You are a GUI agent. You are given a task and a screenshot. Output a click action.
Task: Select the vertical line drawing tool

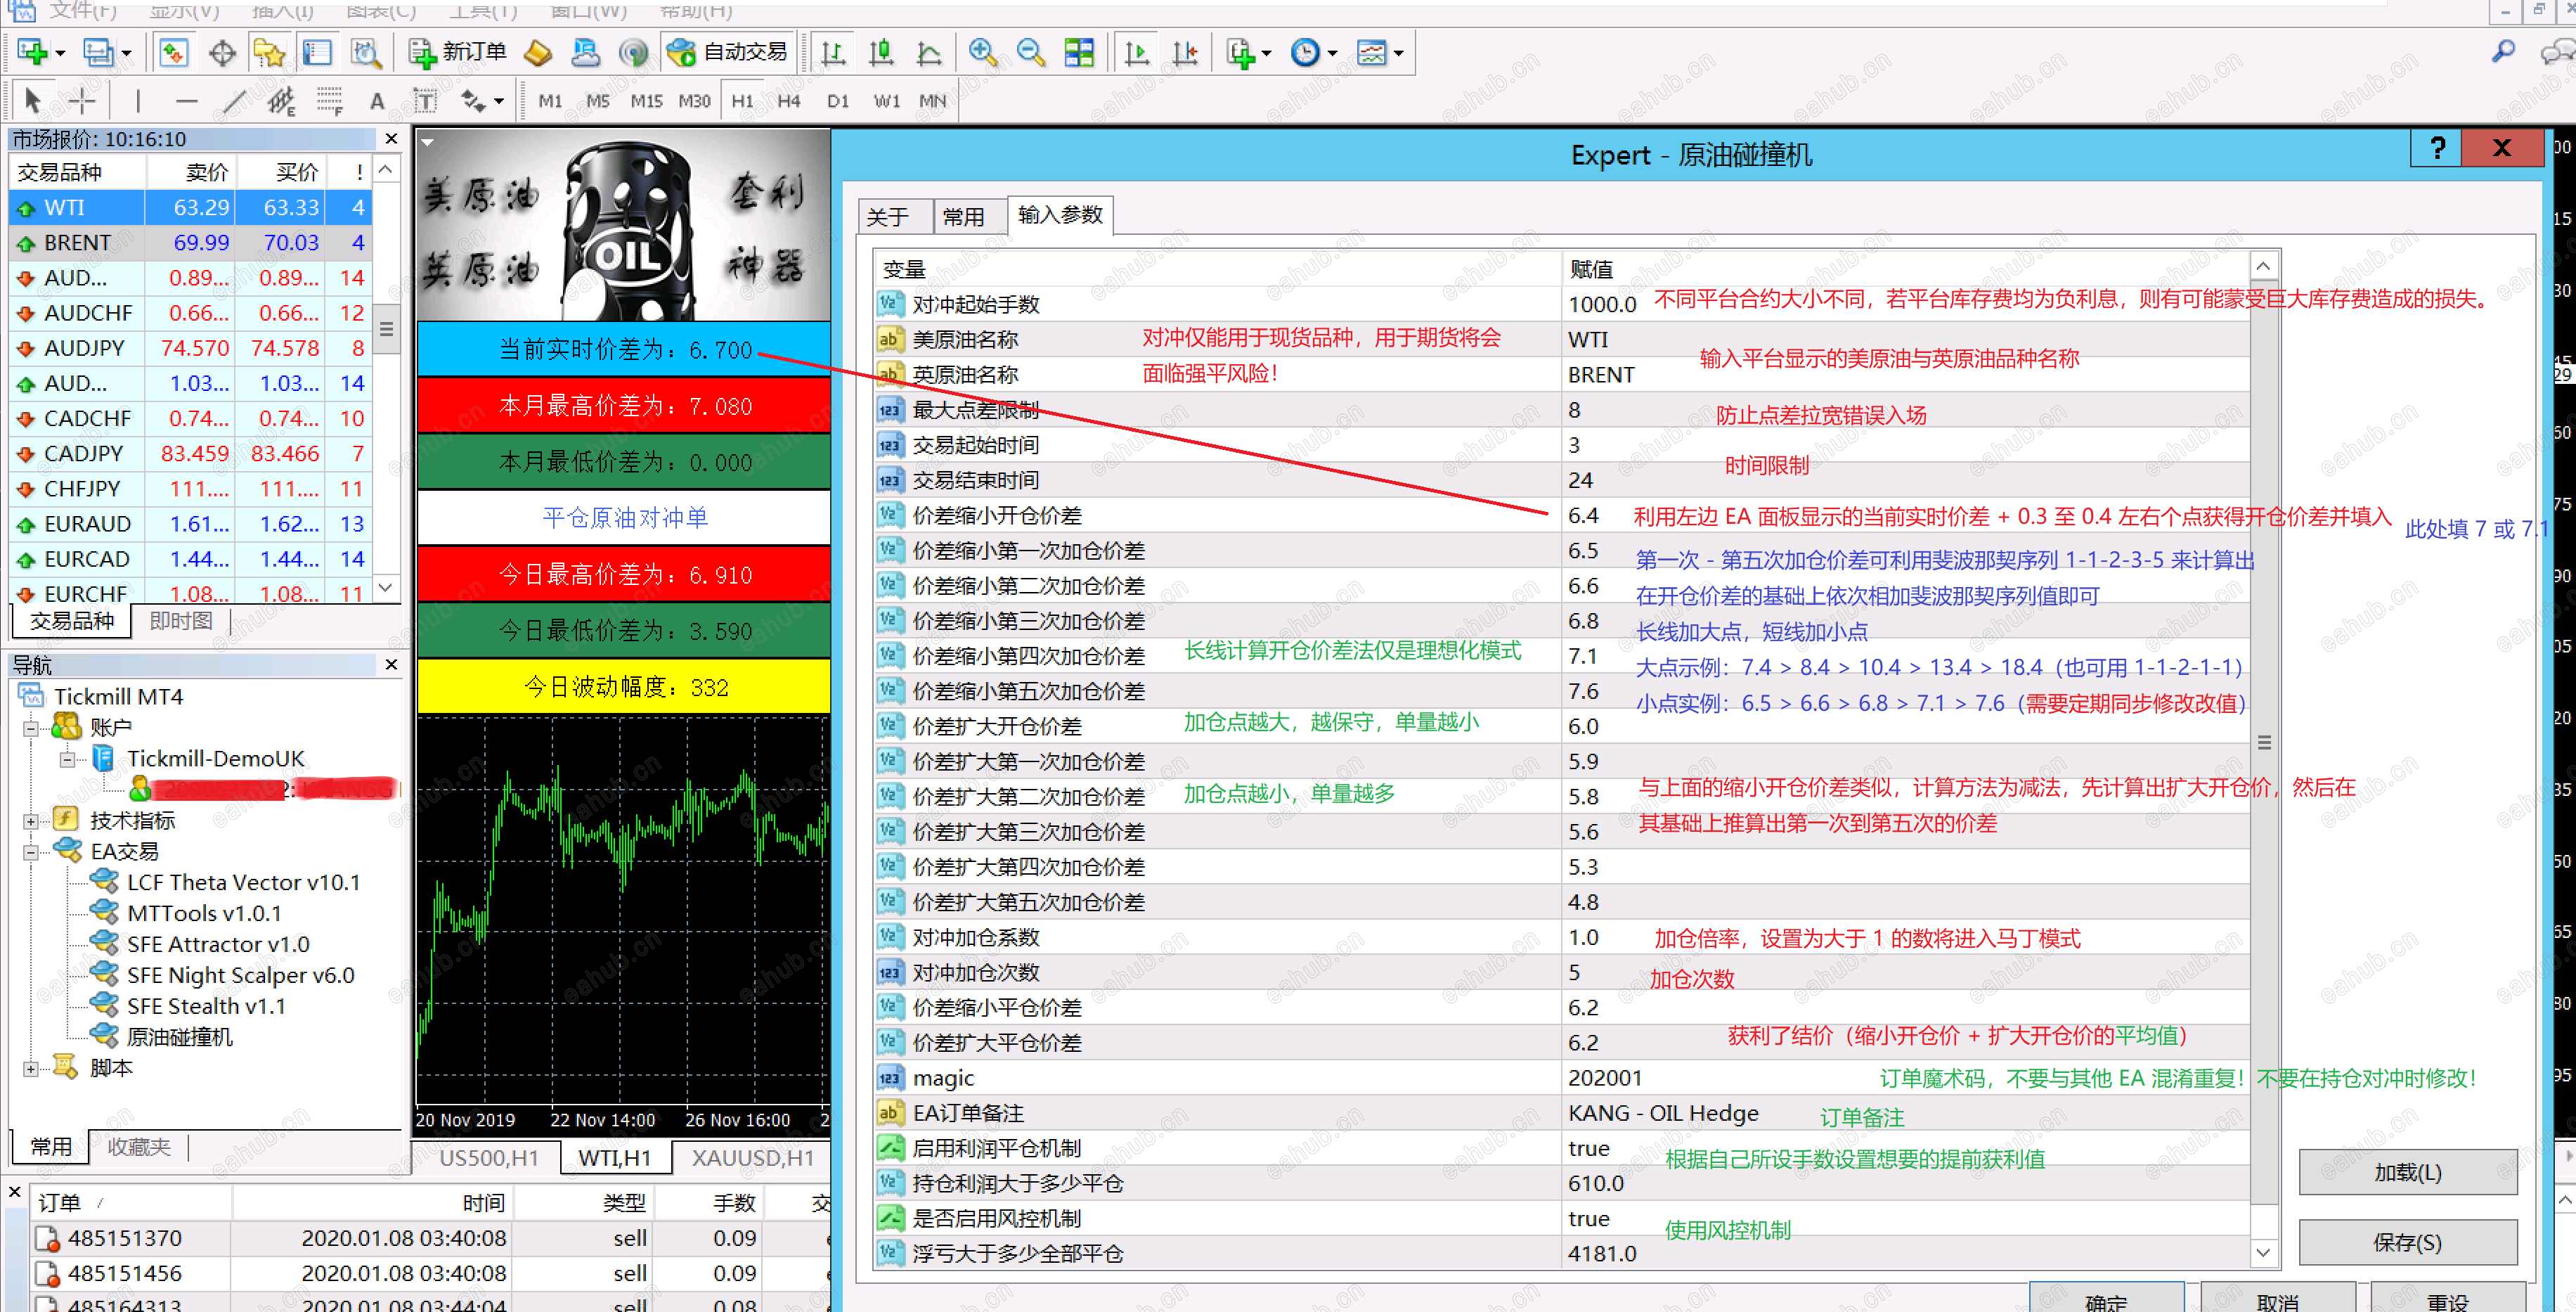click(x=138, y=100)
